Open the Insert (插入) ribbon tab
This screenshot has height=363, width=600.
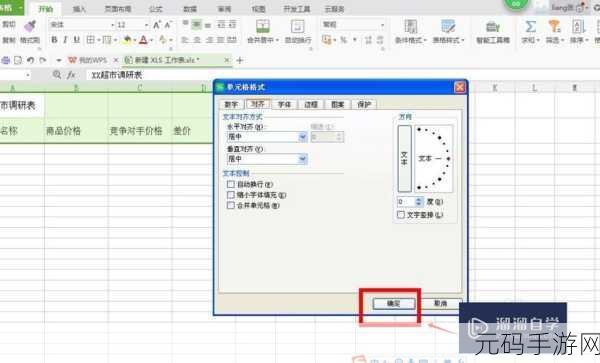(79, 9)
